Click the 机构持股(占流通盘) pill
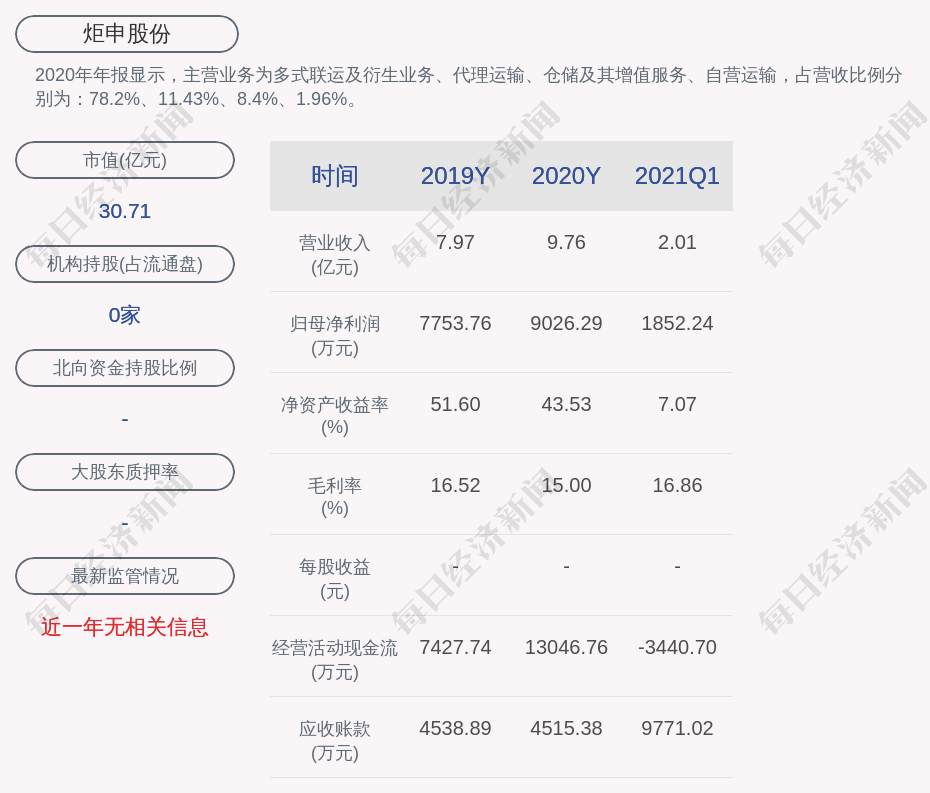The height and width of the screenshot is (793, 930). [125, 264]
